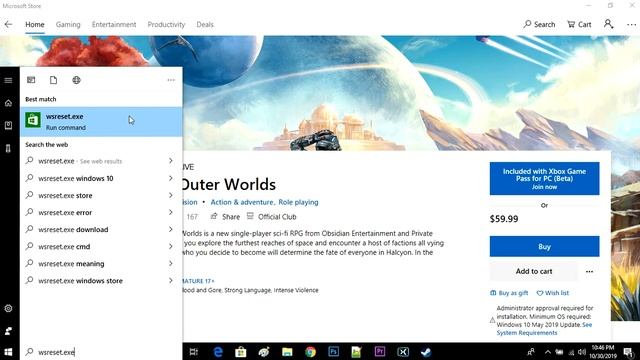Screen dimensions: 640x360
Task: Open the Action Center notifications icon
Action: [x=628, y=352]
